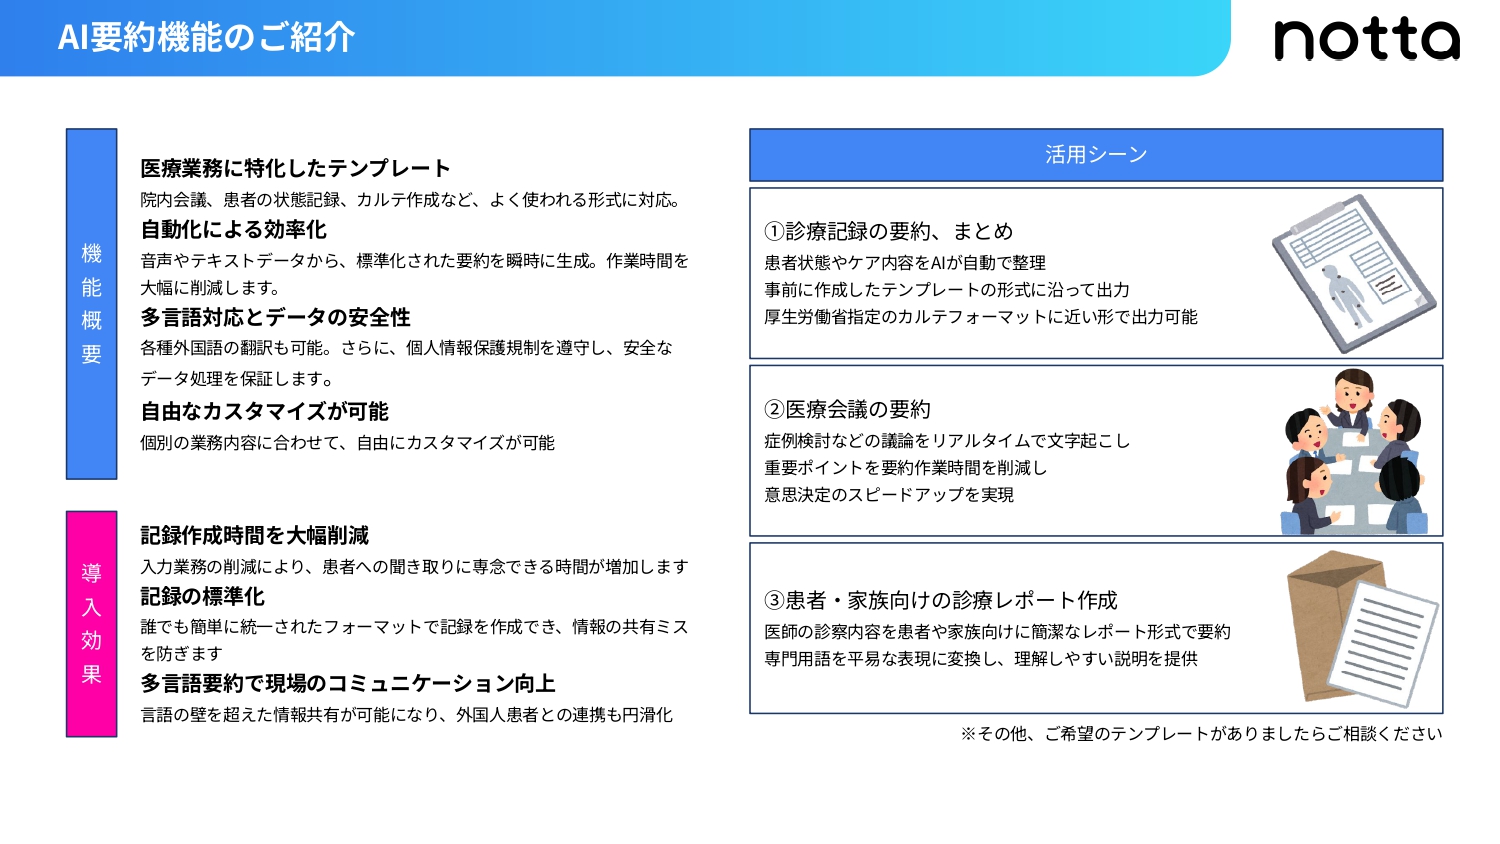Toggle the 機能概要 sidebar label
This screenshot has height=844, width=1500.
[91, 303]
